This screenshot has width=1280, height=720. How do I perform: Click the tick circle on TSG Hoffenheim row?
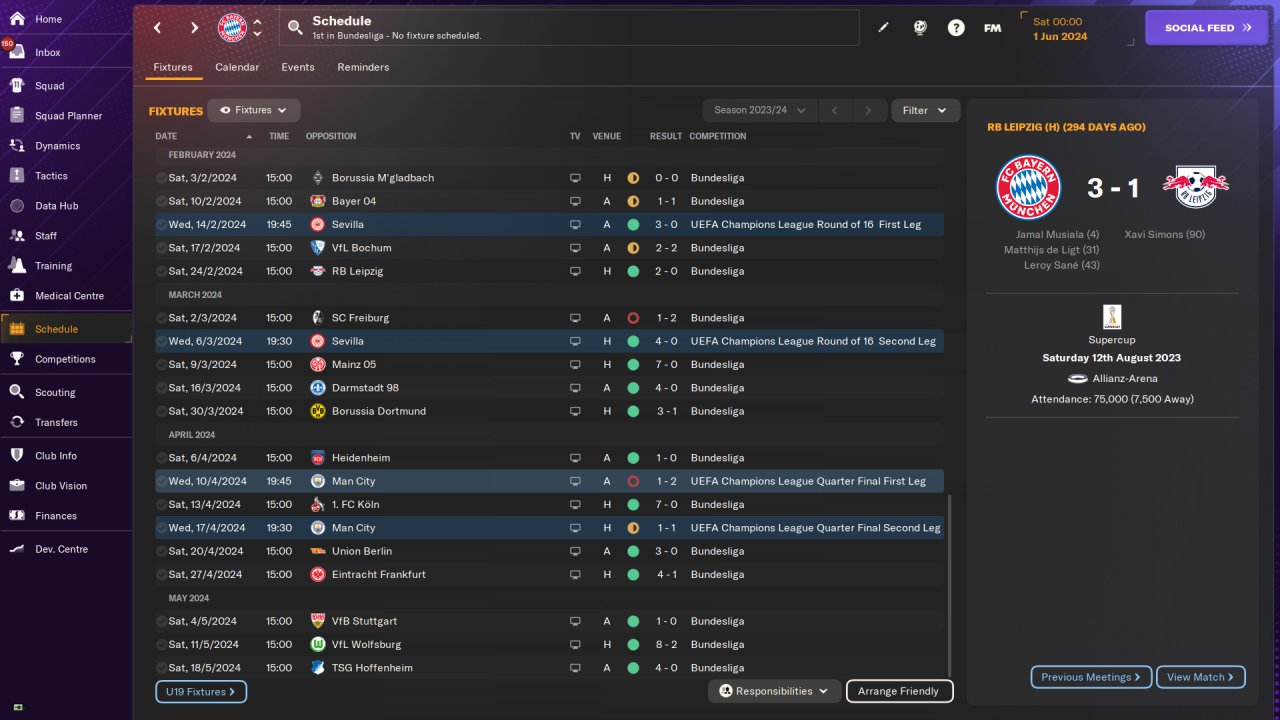[x=161, y=668]
